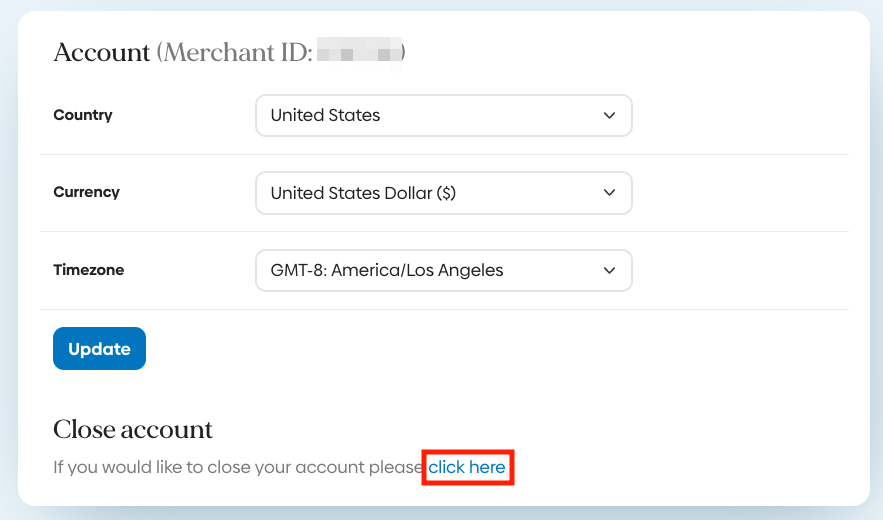Click the Country field label
Screen dimensions: 883x520
pyautogui.click(x=83, y=115)
